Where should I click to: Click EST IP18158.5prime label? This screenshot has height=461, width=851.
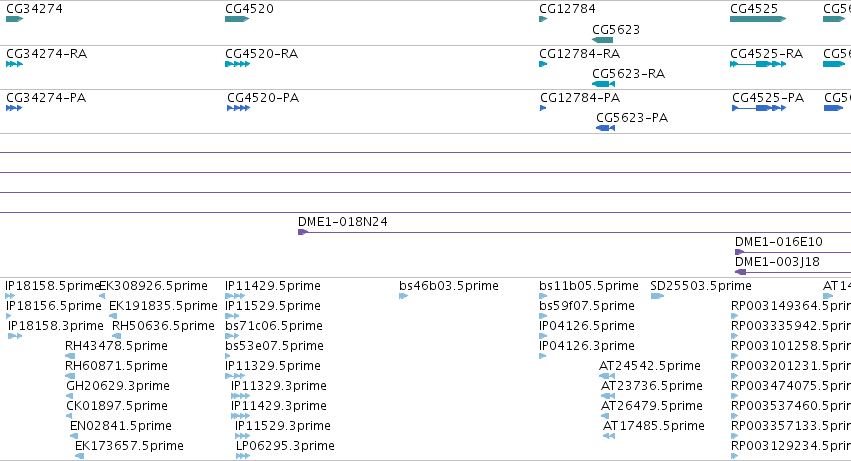pyautogui.click(x=52, y=286)
